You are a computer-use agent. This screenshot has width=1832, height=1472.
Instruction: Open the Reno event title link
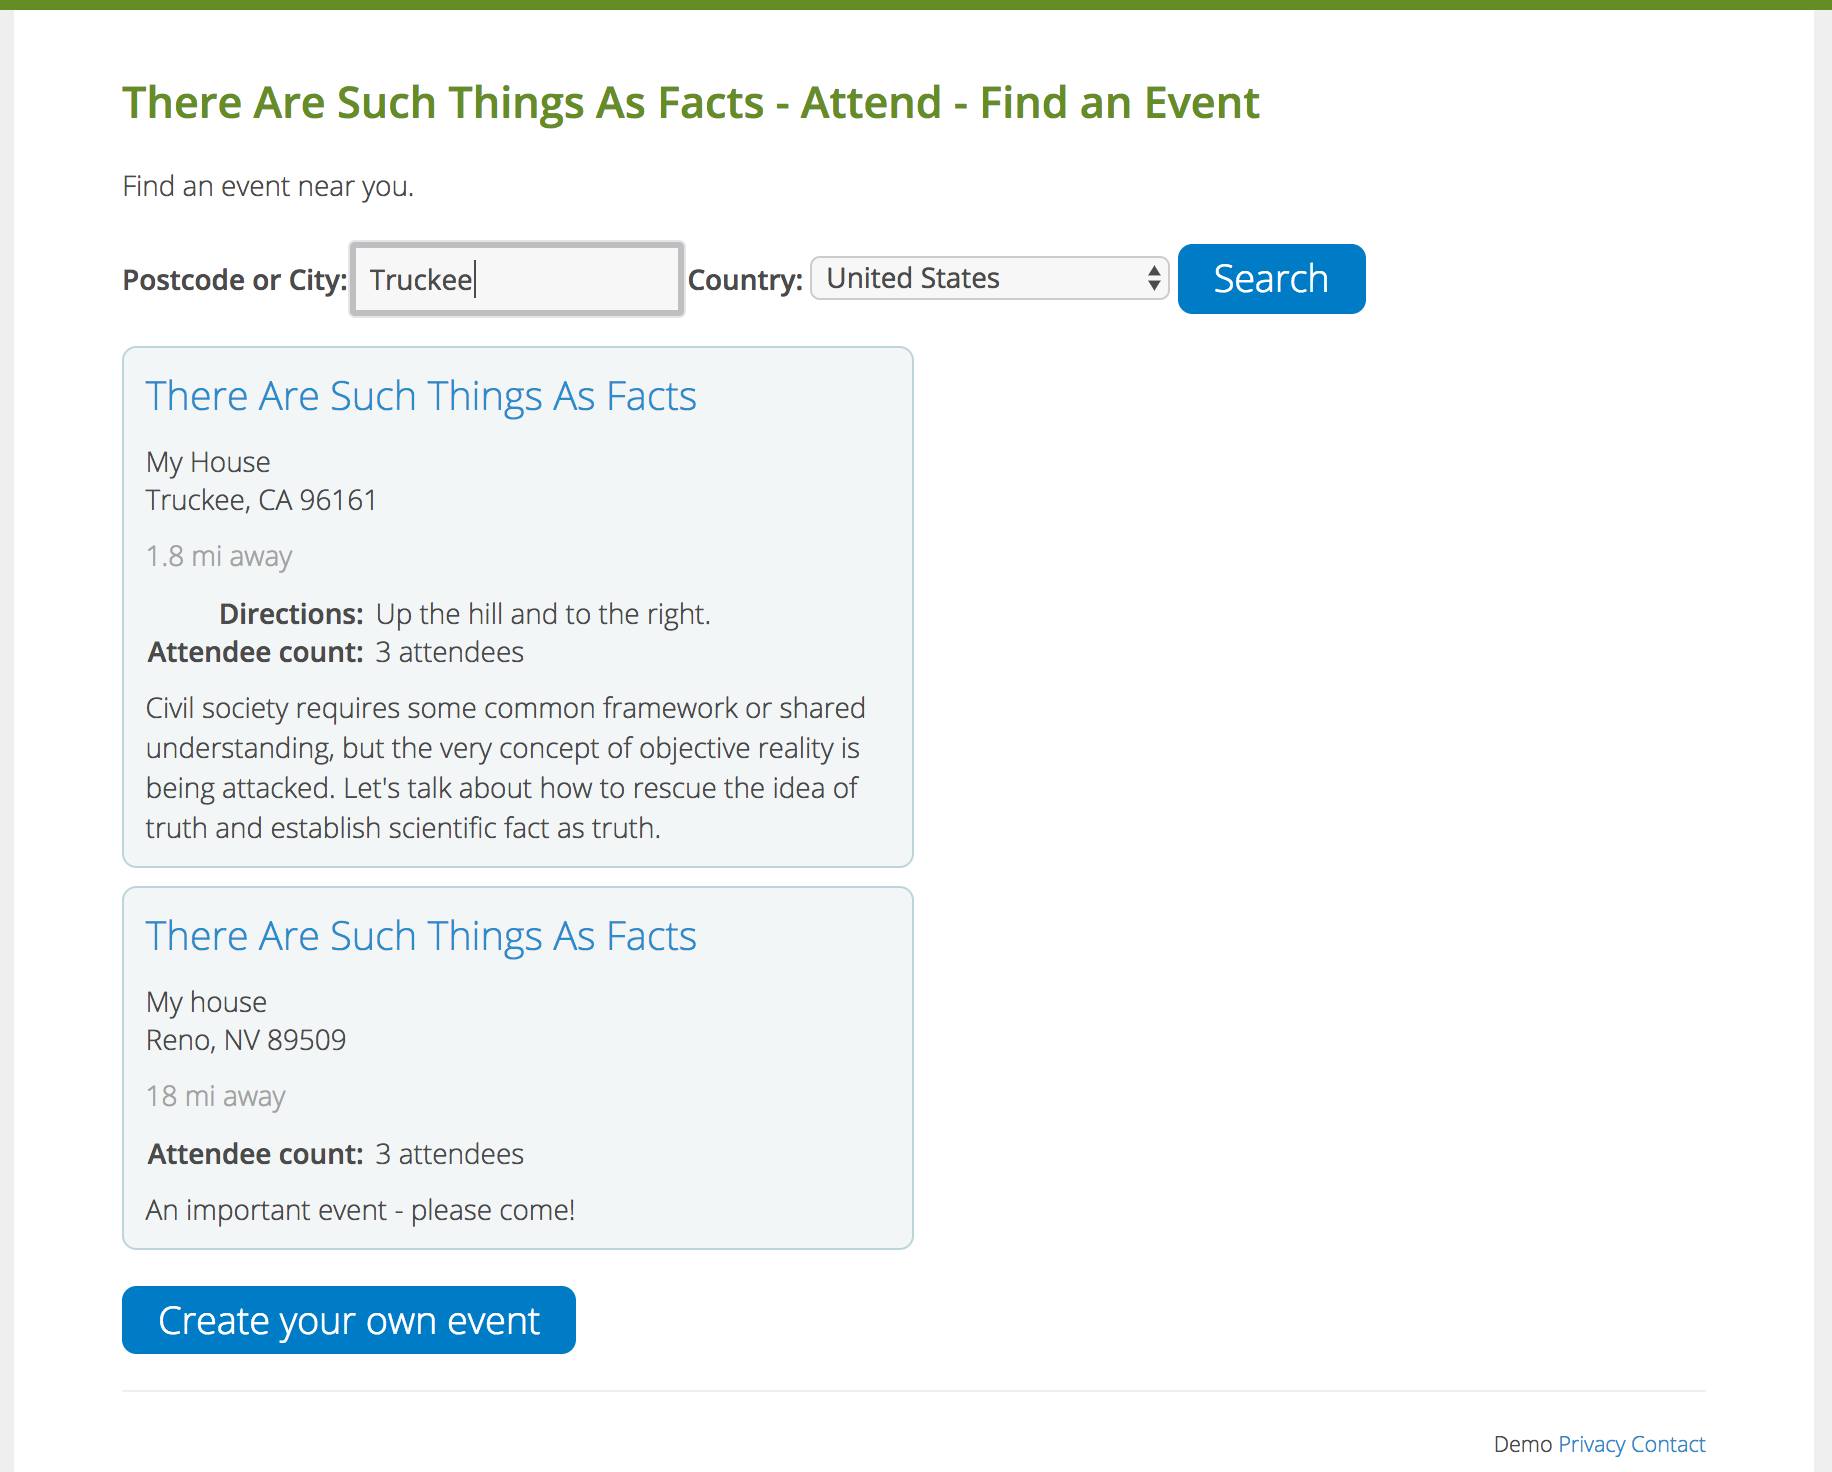pos(420,936)
